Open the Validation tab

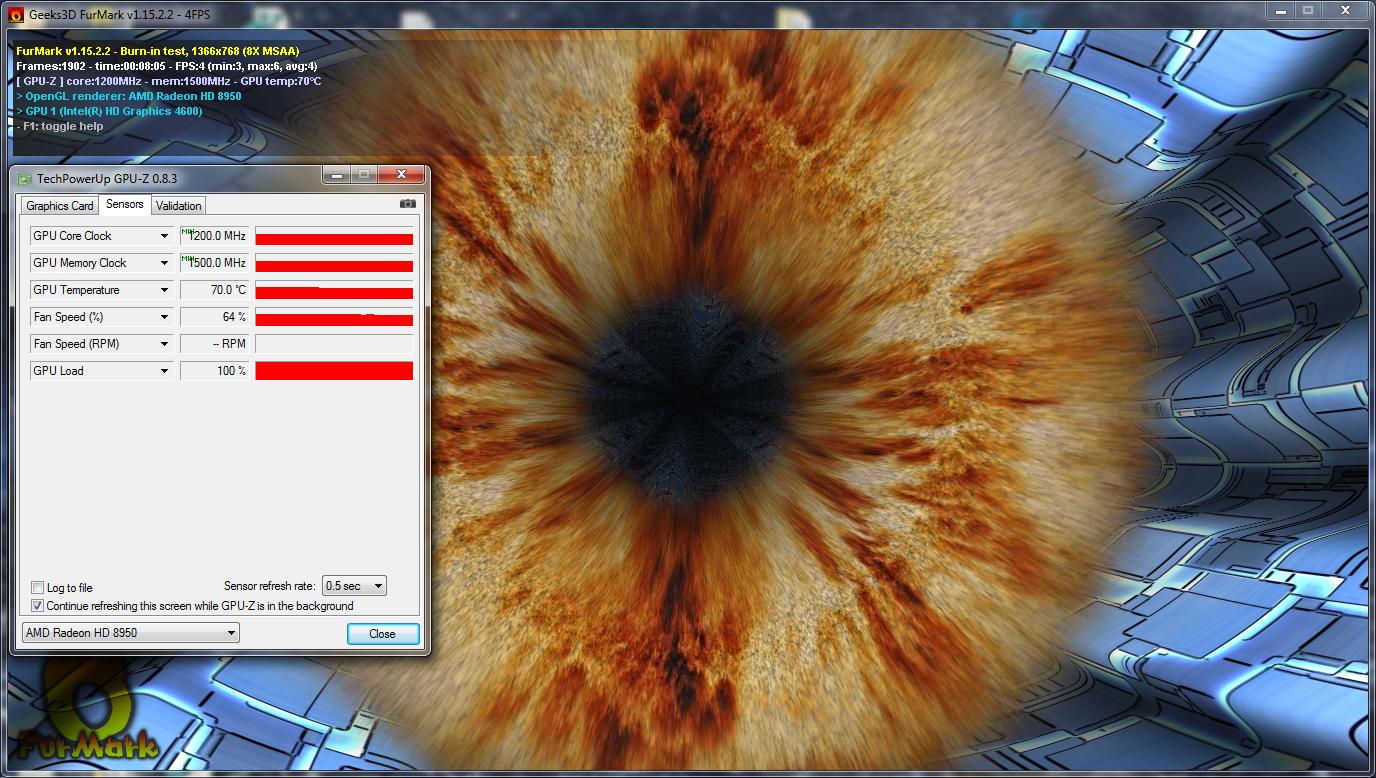[179, 206]
